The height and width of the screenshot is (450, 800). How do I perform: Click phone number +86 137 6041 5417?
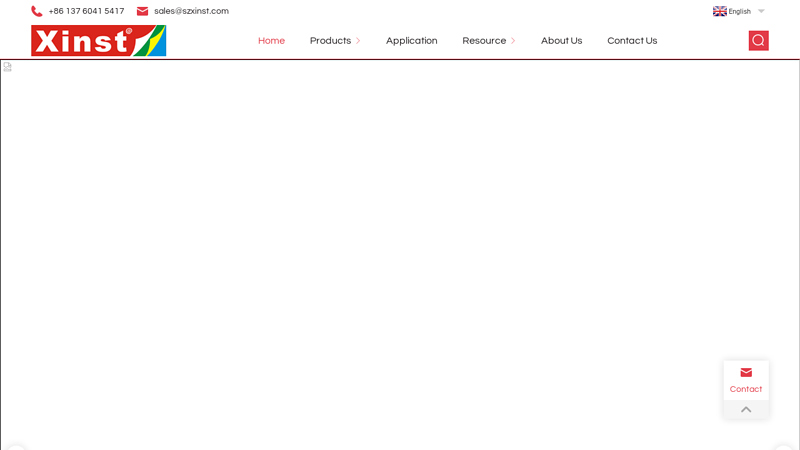86,11
